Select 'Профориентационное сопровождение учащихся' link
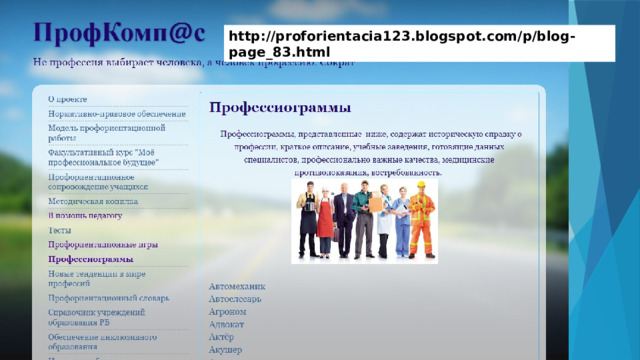The width and height of the screenshot is (640, 360). click(98, 182)
